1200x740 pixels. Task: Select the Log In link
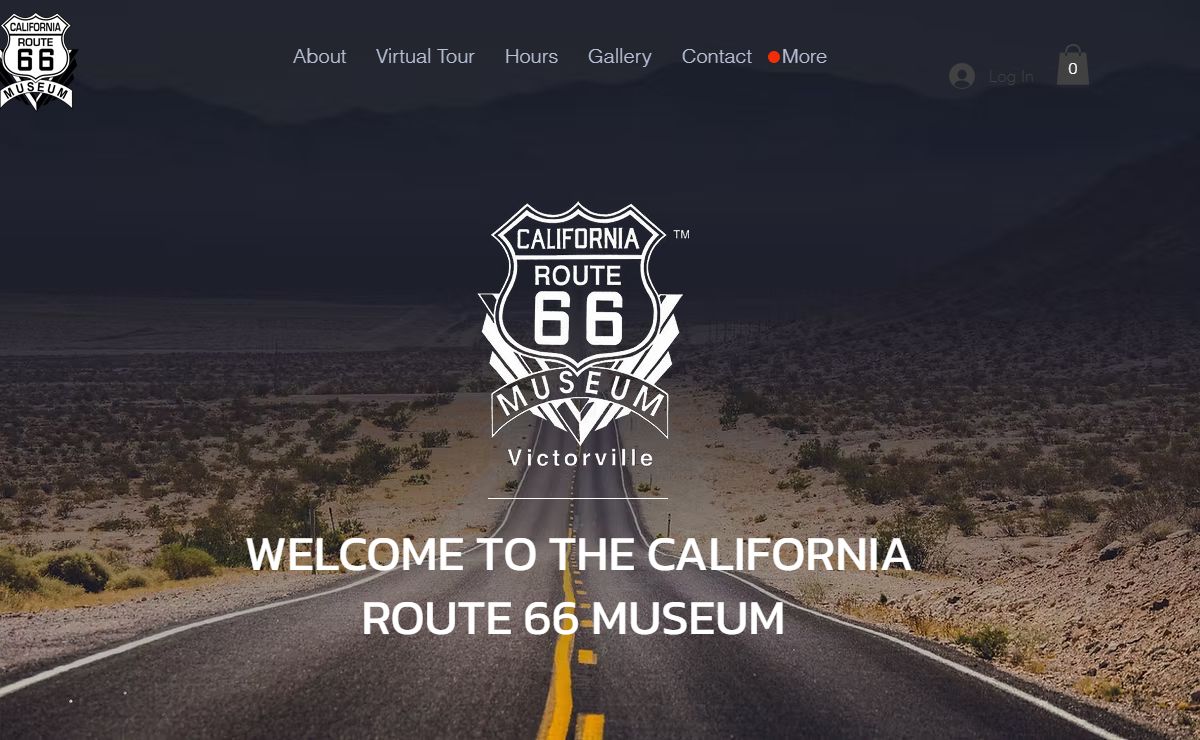tap(1011, 76)
